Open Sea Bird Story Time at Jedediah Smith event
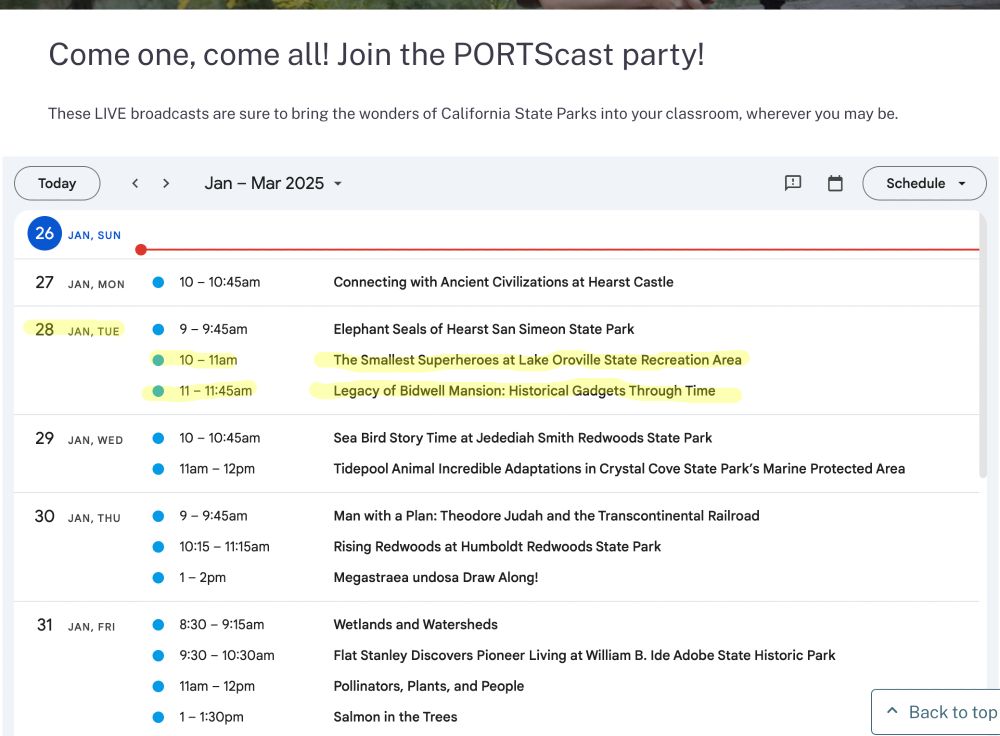Viewport: 1000px width, 736px height. pos(522,438)
